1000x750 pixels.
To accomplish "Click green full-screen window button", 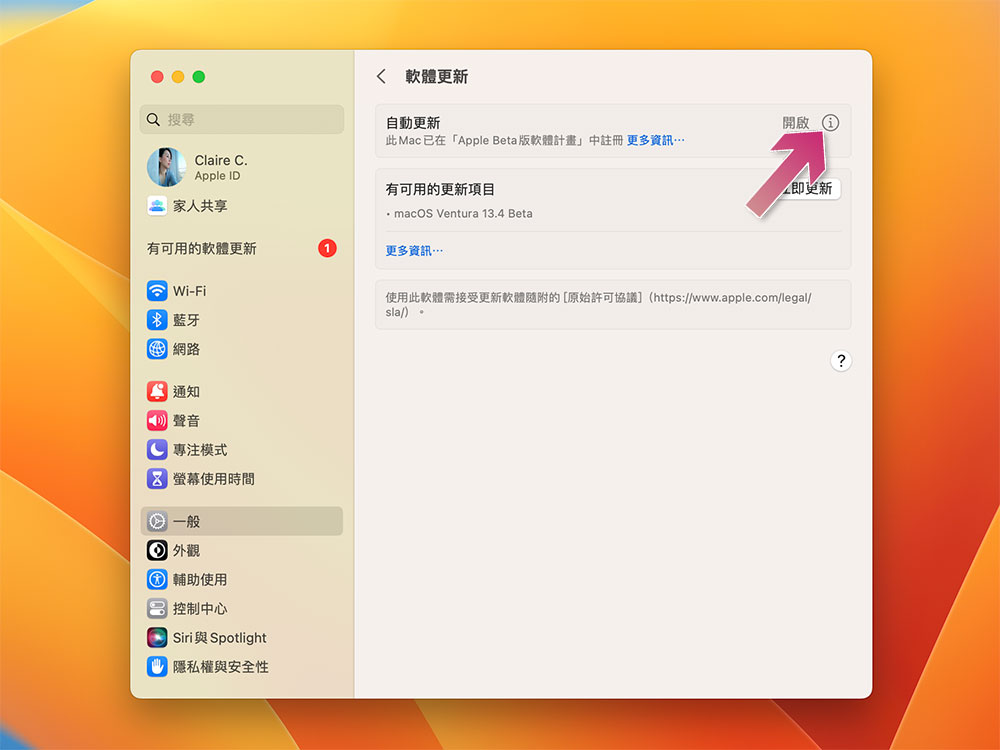I will click(199, 77).
